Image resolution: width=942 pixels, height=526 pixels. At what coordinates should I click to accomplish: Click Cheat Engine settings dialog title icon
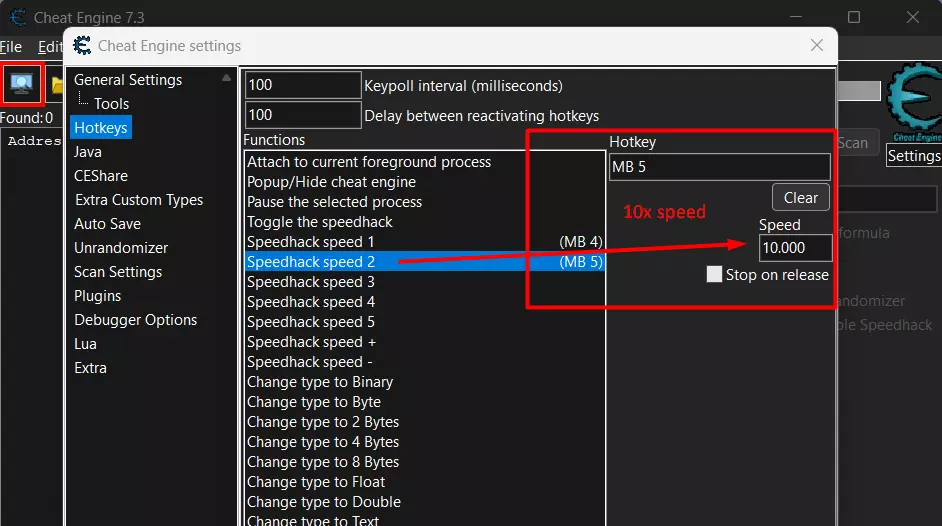(82, 45)
